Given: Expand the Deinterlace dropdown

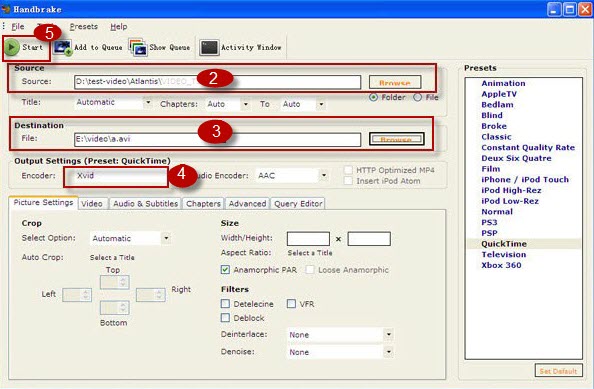Looking at the screenshot, I should (389, 334).
